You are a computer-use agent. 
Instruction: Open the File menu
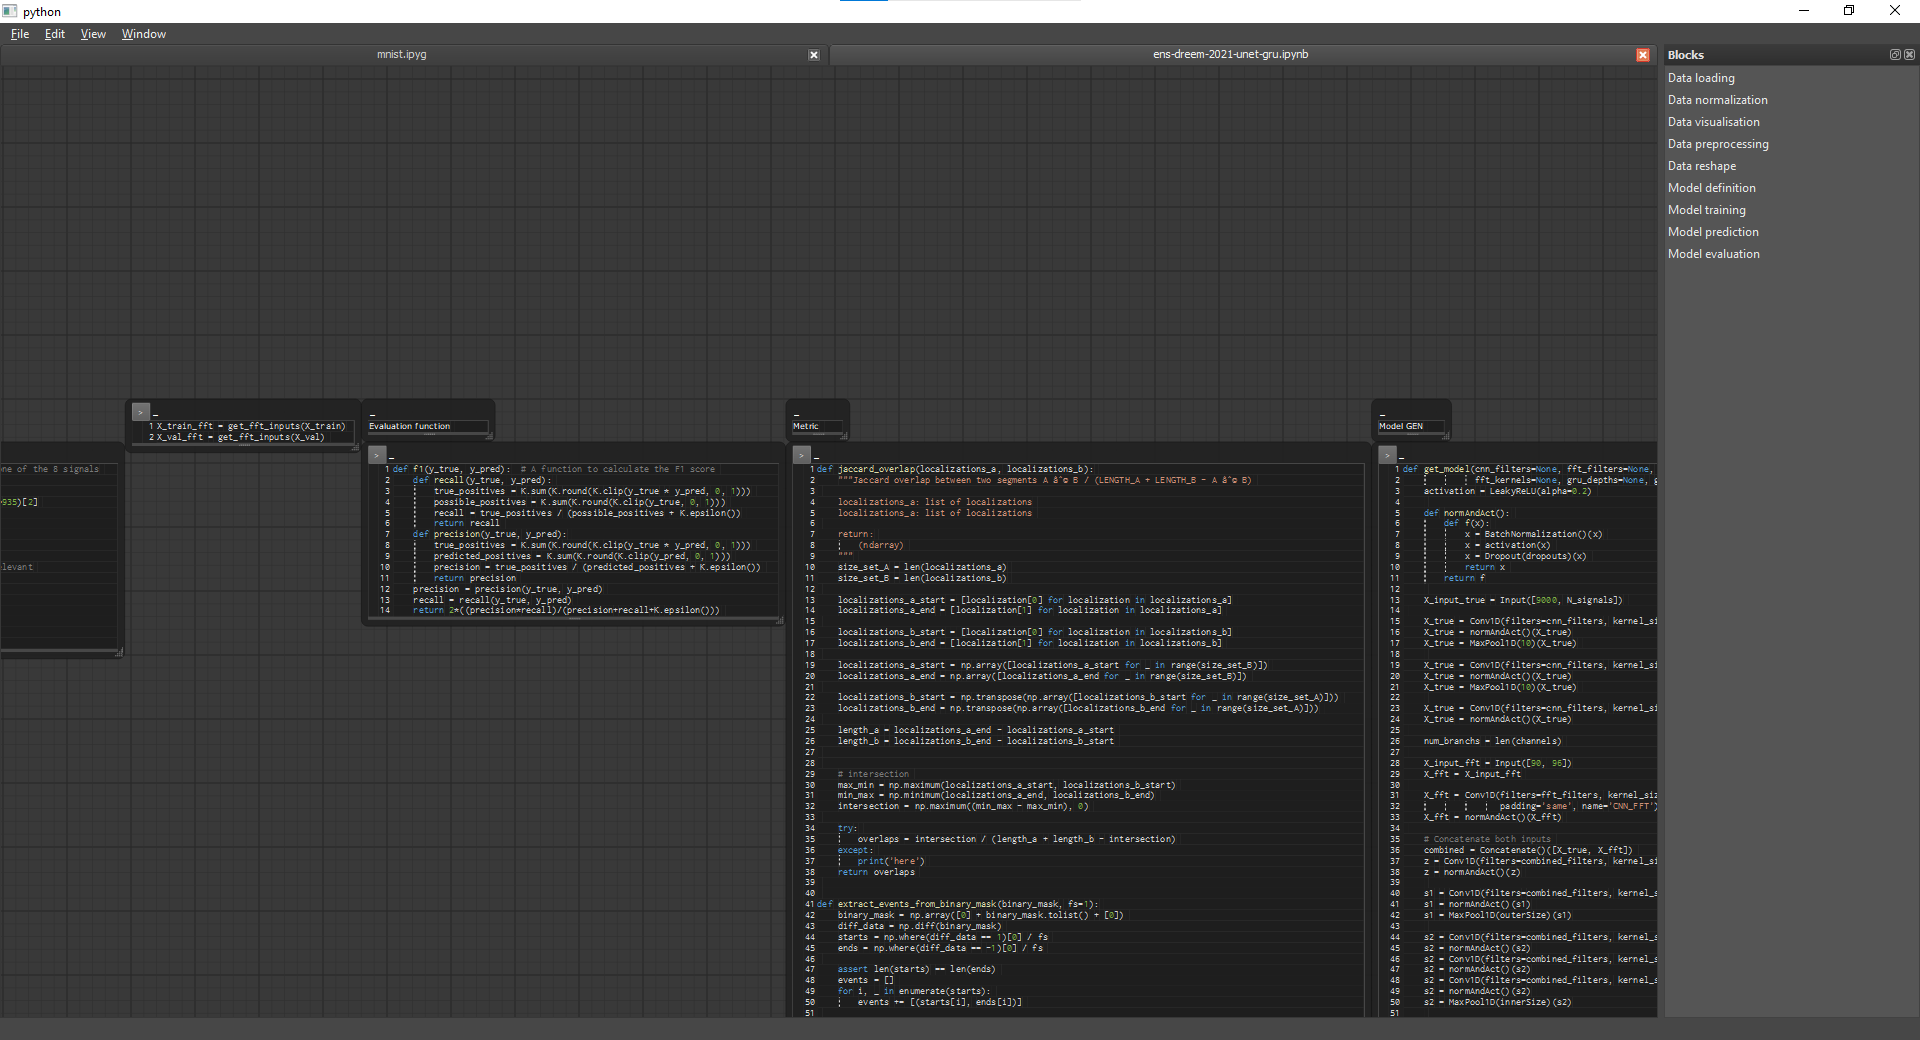pos(20,34)
